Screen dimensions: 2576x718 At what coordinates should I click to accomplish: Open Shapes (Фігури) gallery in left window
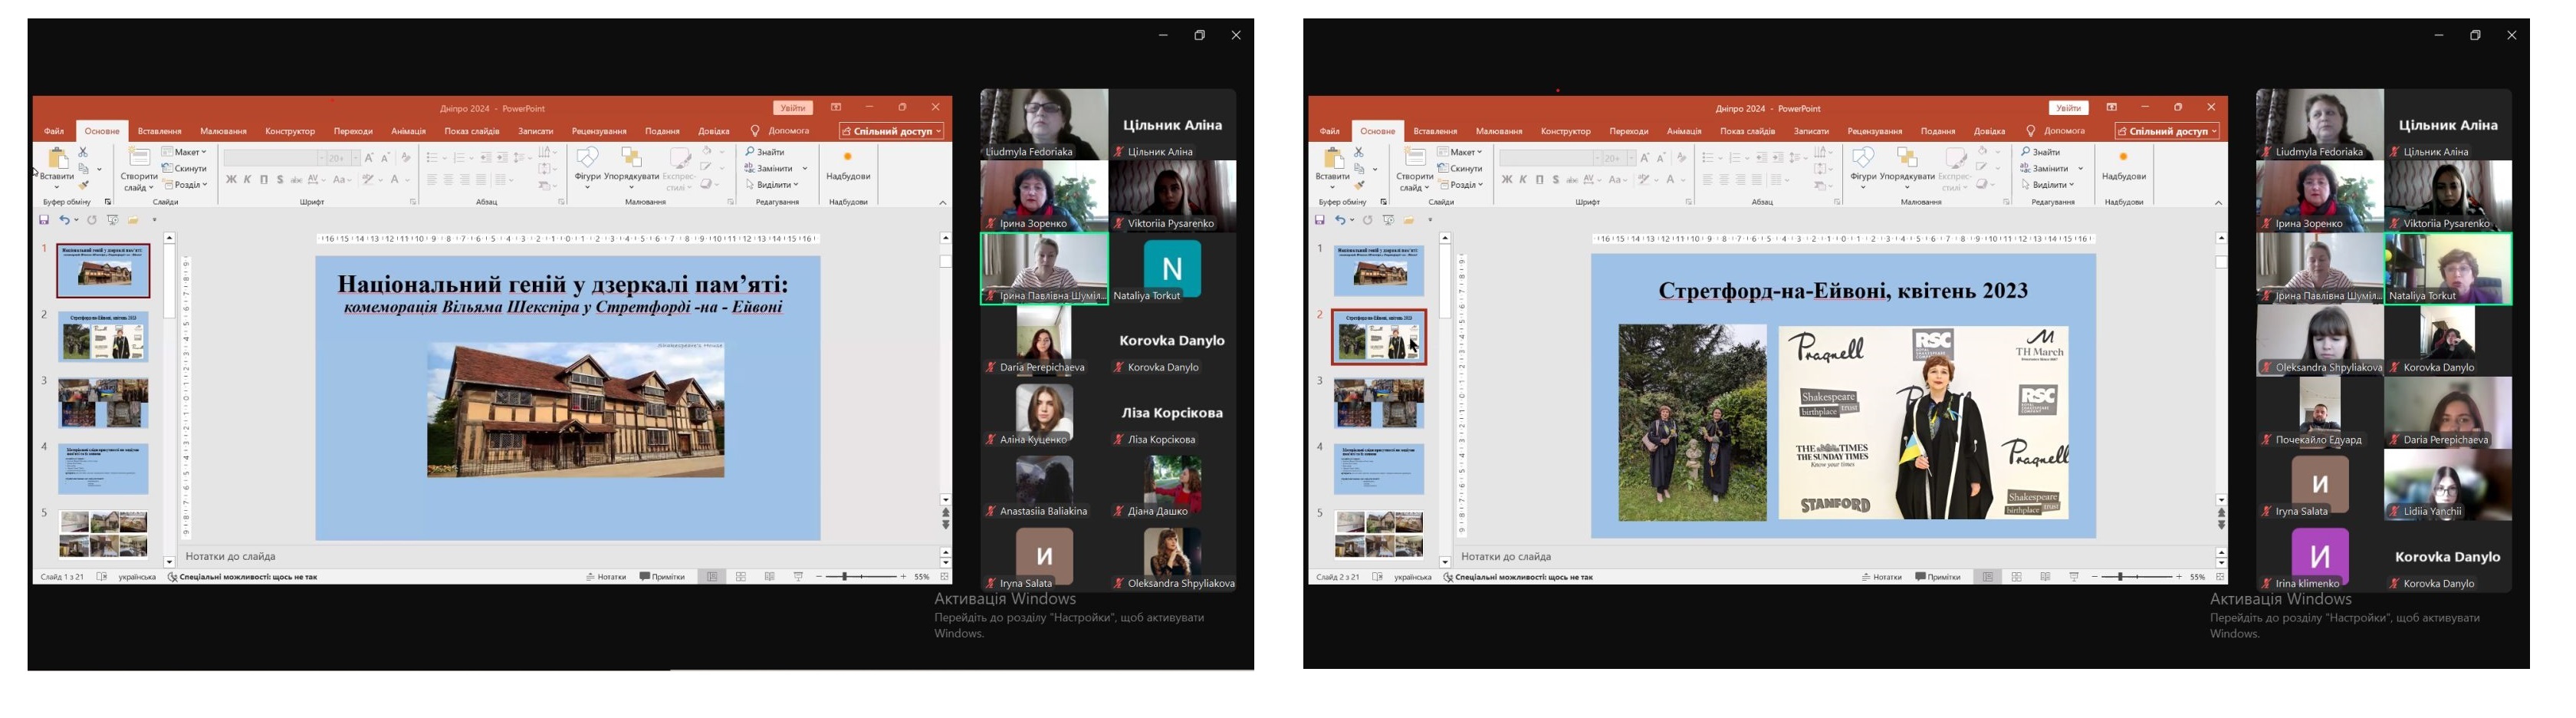(x=587, y=165)
